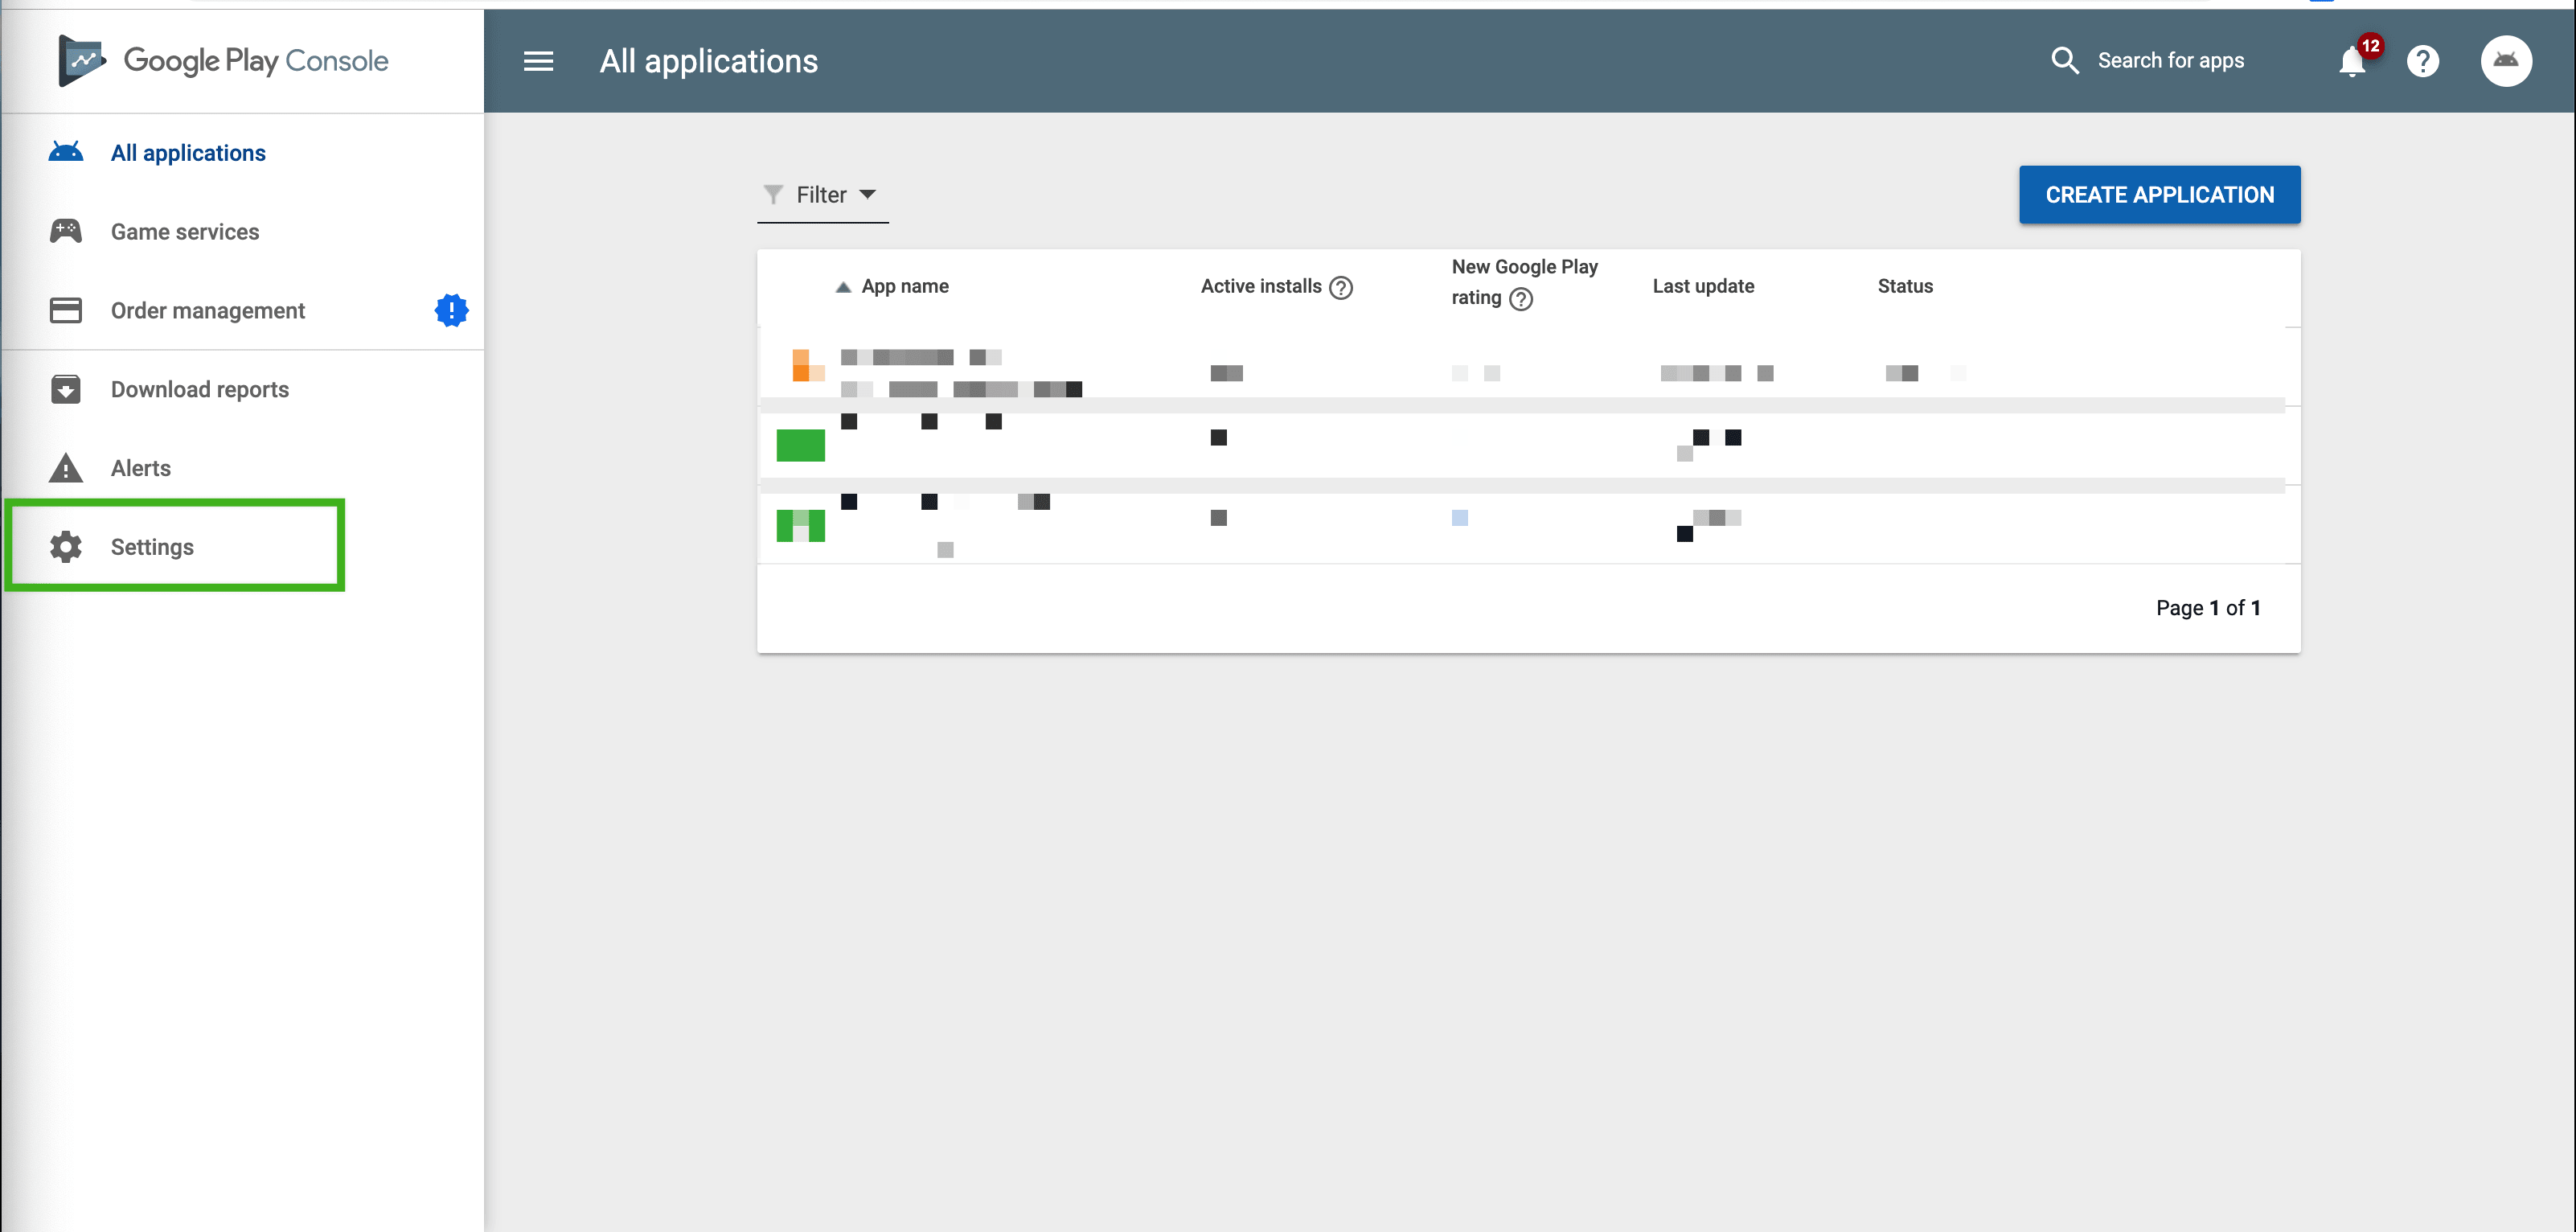
Task: Click the hamburger menu icon
Action: coord(538,61)
